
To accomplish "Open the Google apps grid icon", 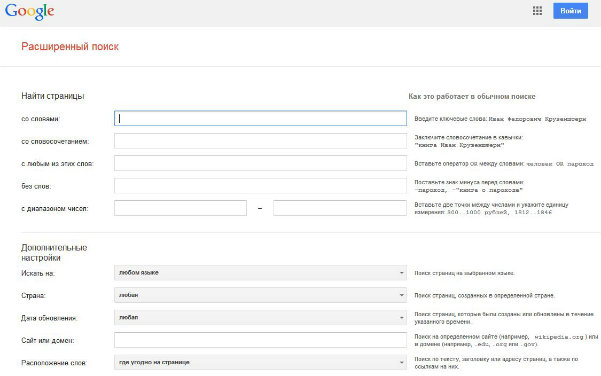I will tap(537, 11).
